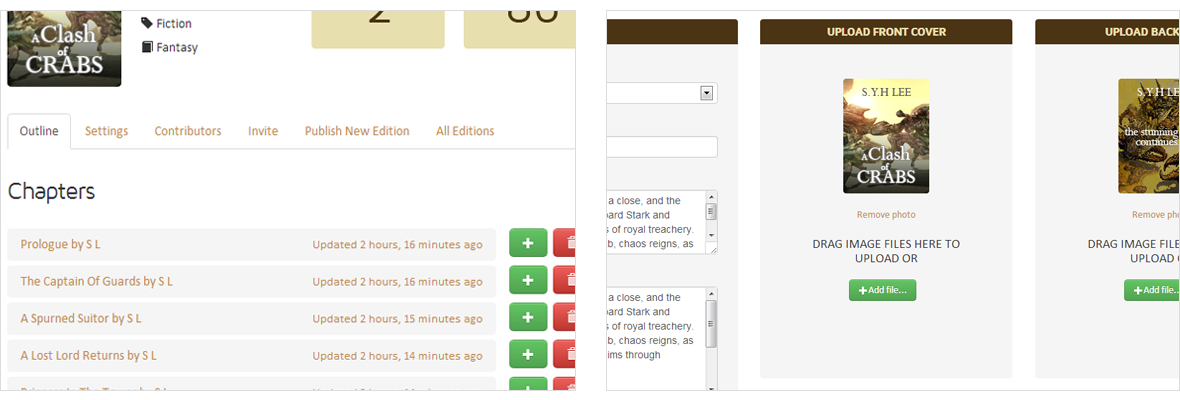The height and width of the screenshot is (400, 1180).
Task: Go to the Publish New Edition tab
Action: click(x=357, y=131)
